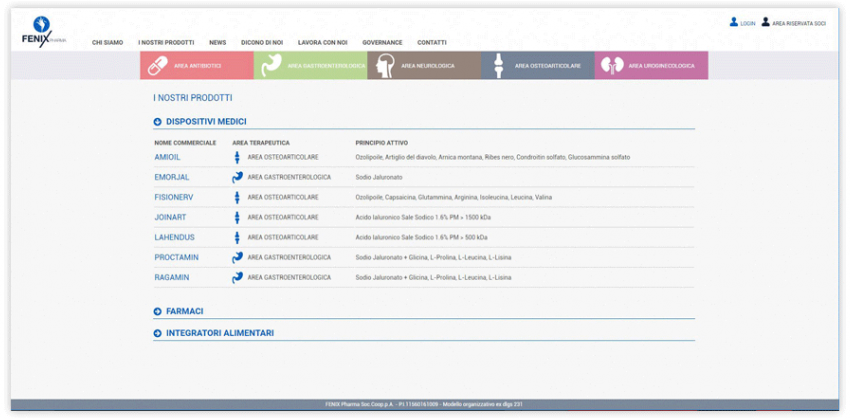Image resolution: width=850 pixels, height=419 pixels.
Task: Click the joint icon in the FISIONERV row
Action: pos(237,197)
